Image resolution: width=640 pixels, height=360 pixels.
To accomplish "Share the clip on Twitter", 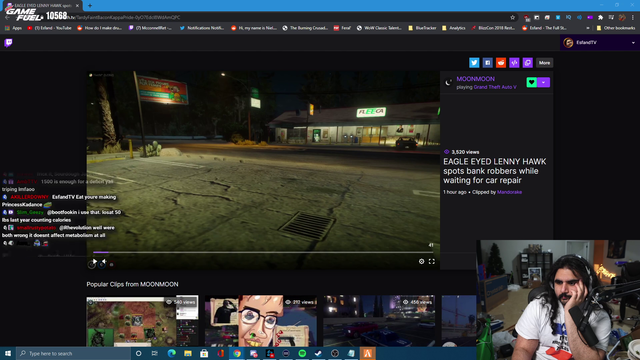I will [x=474, y=63].
